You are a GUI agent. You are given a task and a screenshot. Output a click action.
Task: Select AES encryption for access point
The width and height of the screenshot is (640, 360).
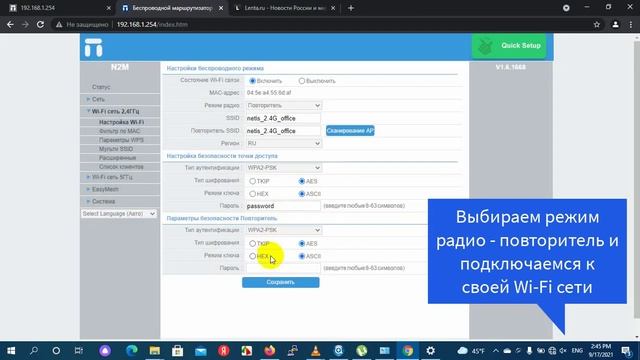(302, 181)
